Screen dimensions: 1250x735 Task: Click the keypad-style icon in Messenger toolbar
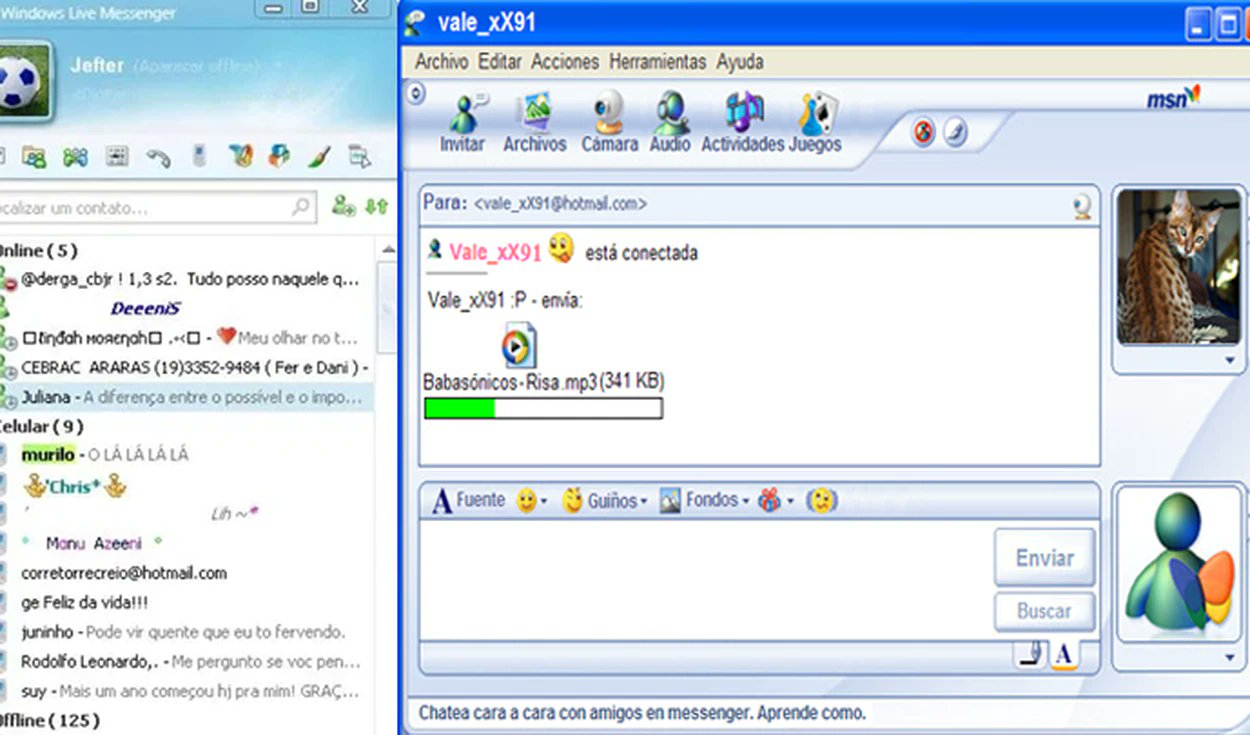click(x=117, y=157)
